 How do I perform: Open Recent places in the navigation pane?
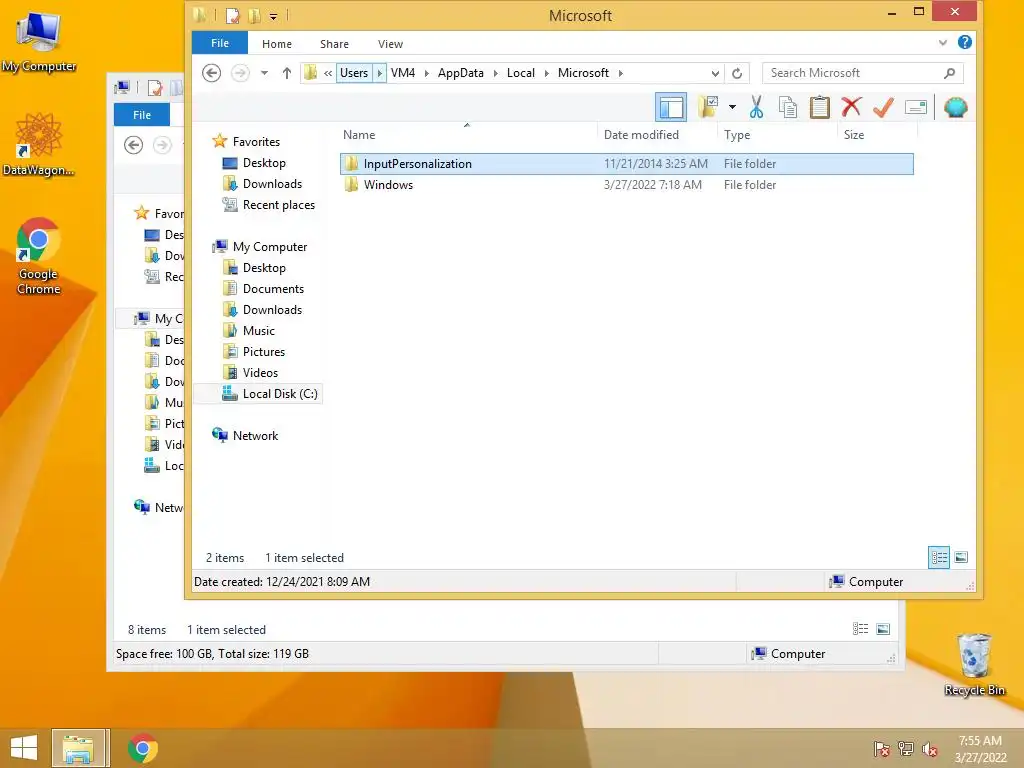tap(278, 204)
